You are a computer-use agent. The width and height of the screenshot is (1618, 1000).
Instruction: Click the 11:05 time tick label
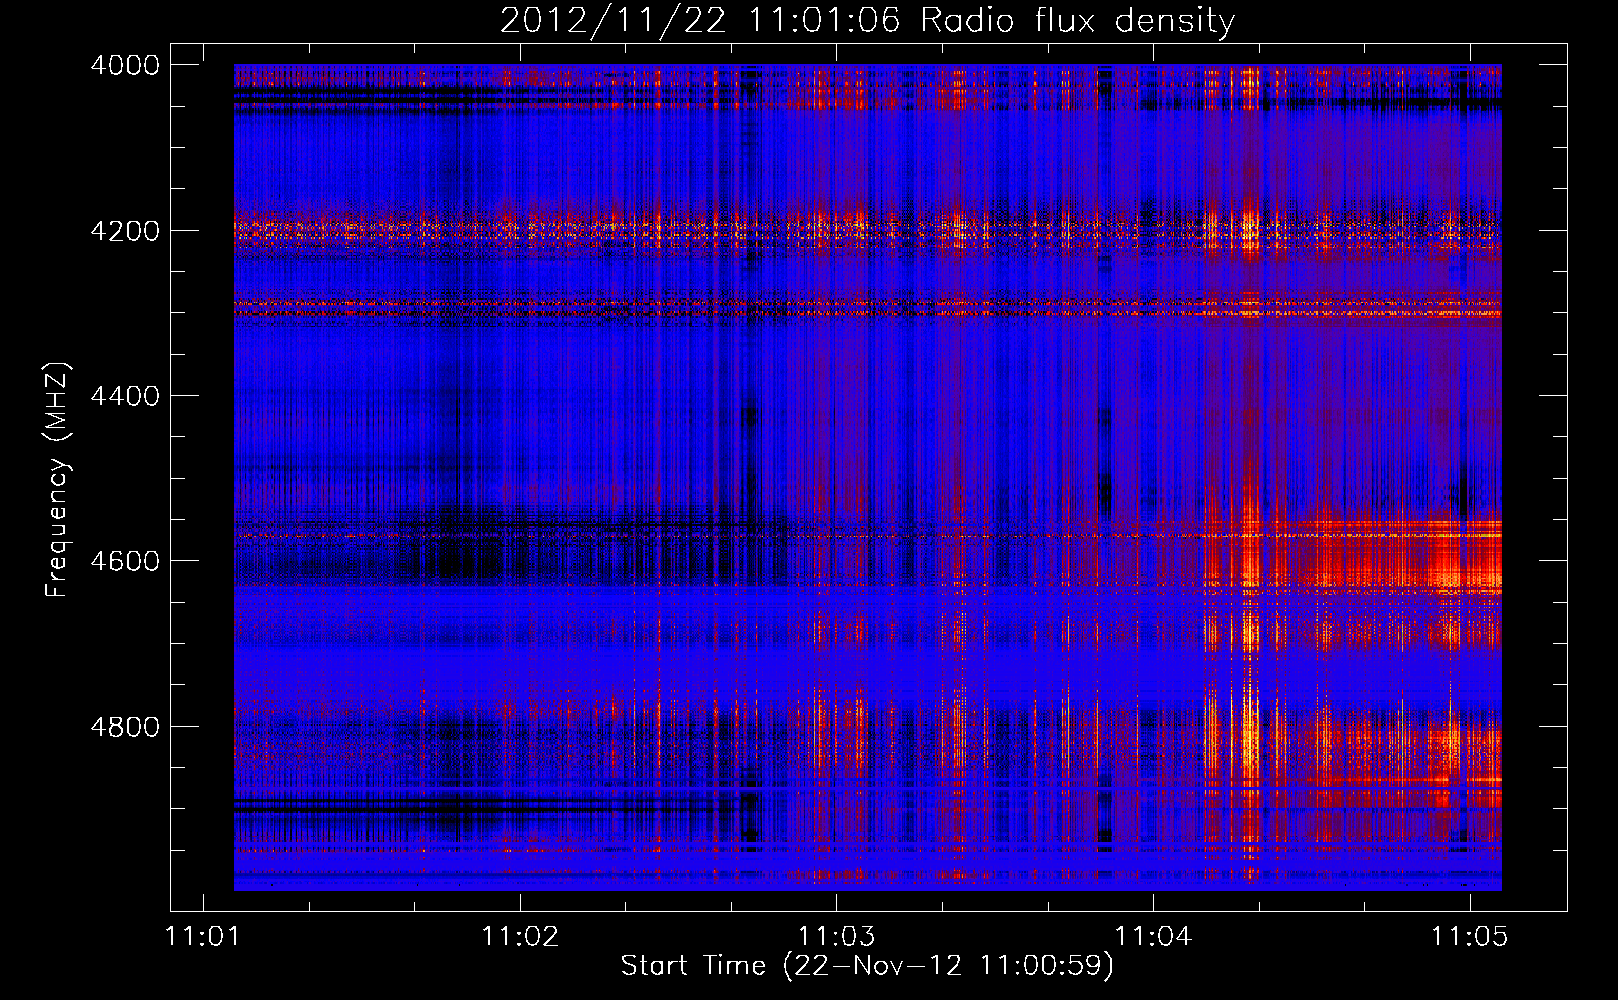pos(1469,936)
